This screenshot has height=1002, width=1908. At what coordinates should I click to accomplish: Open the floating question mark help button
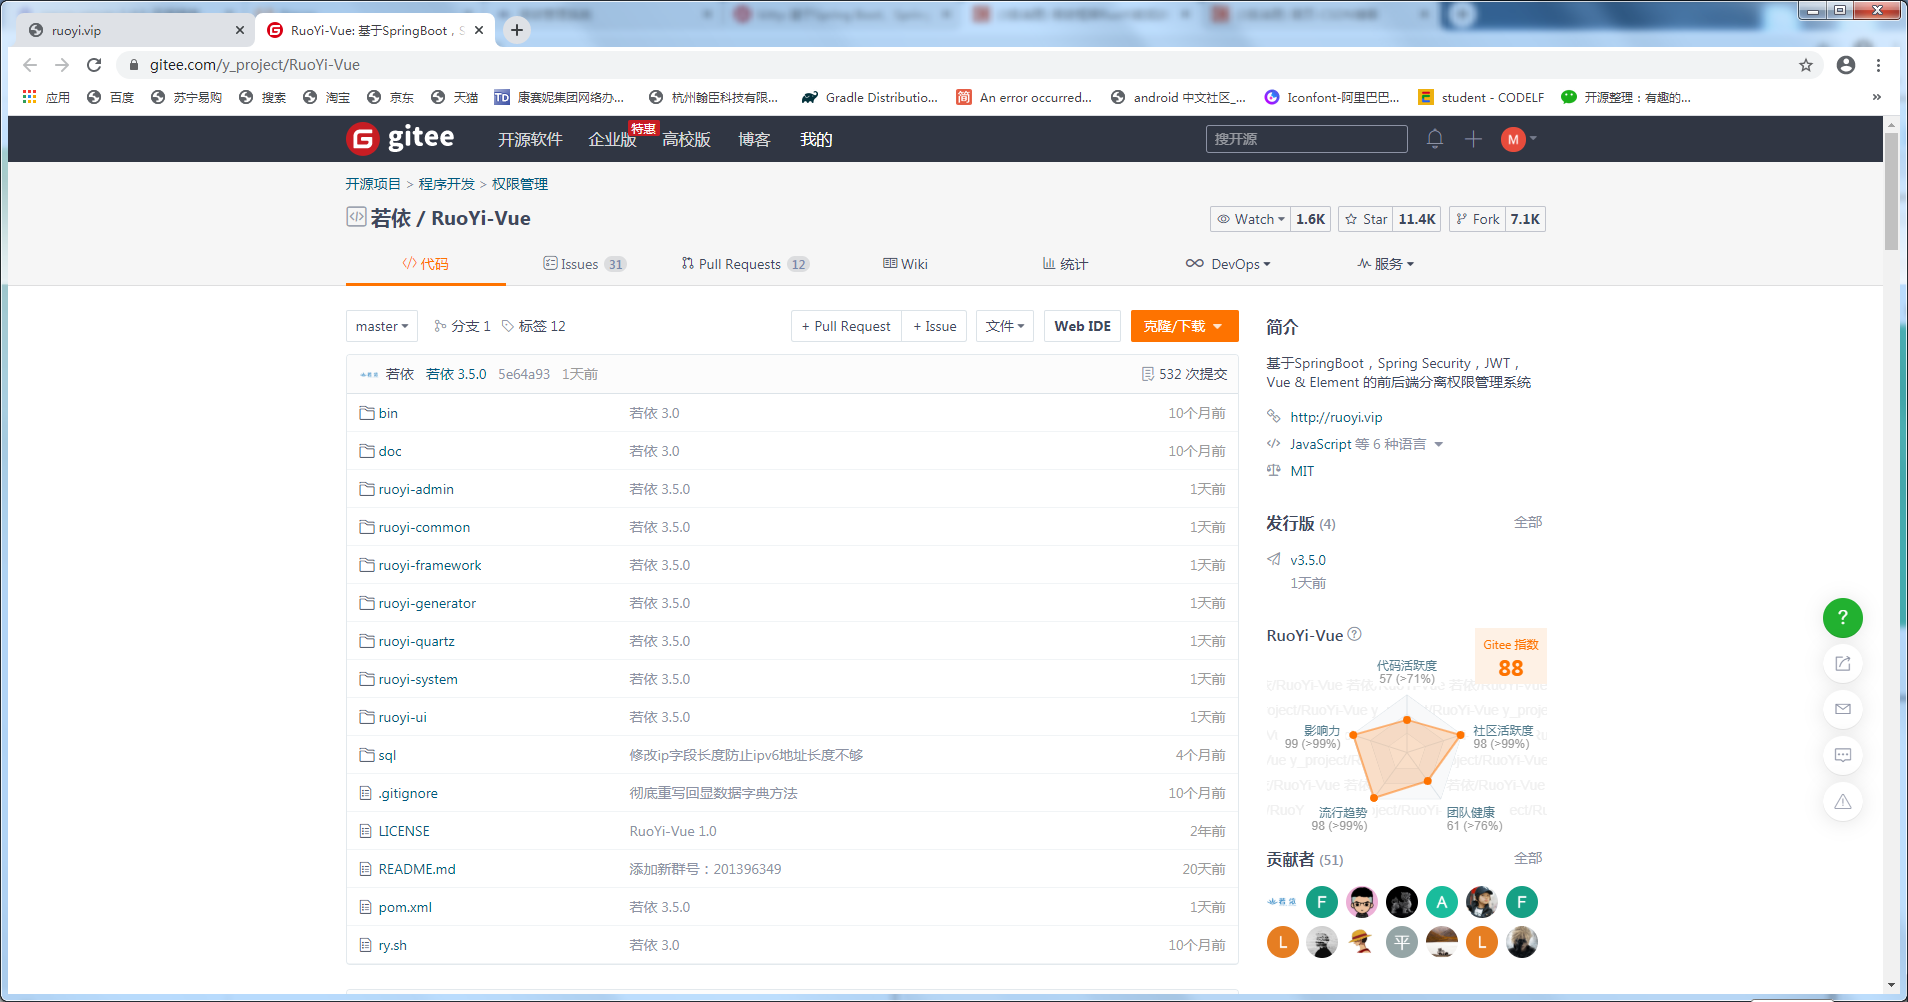pyautogui.click(x=1843, y=618)
